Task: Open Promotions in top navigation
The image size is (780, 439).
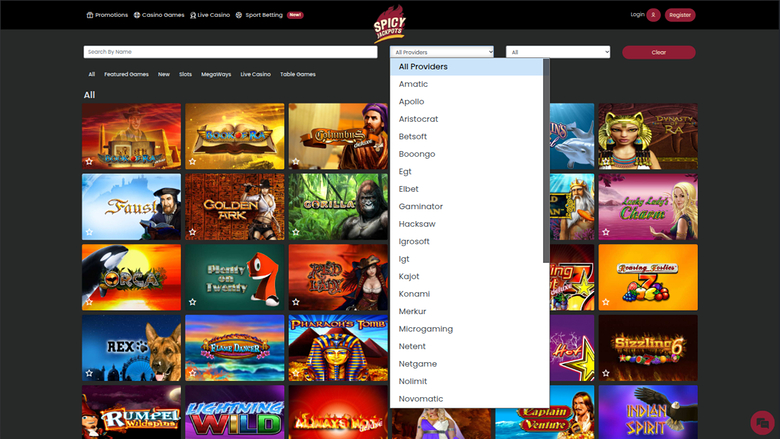Action: 107,15
